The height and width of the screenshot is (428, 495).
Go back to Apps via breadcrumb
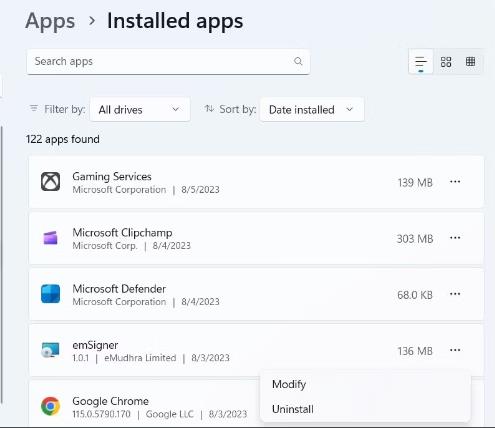[50, 21]
